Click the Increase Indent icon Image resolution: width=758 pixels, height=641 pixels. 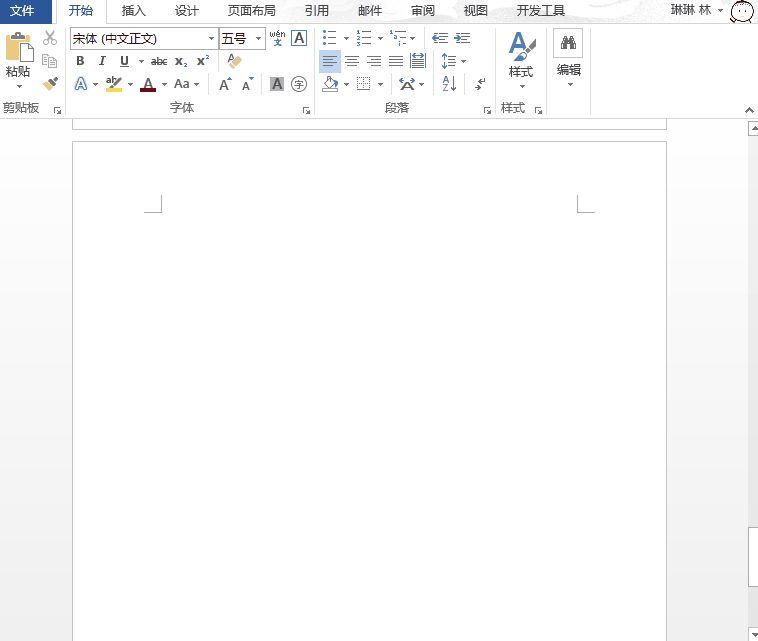tap(462, 38)
